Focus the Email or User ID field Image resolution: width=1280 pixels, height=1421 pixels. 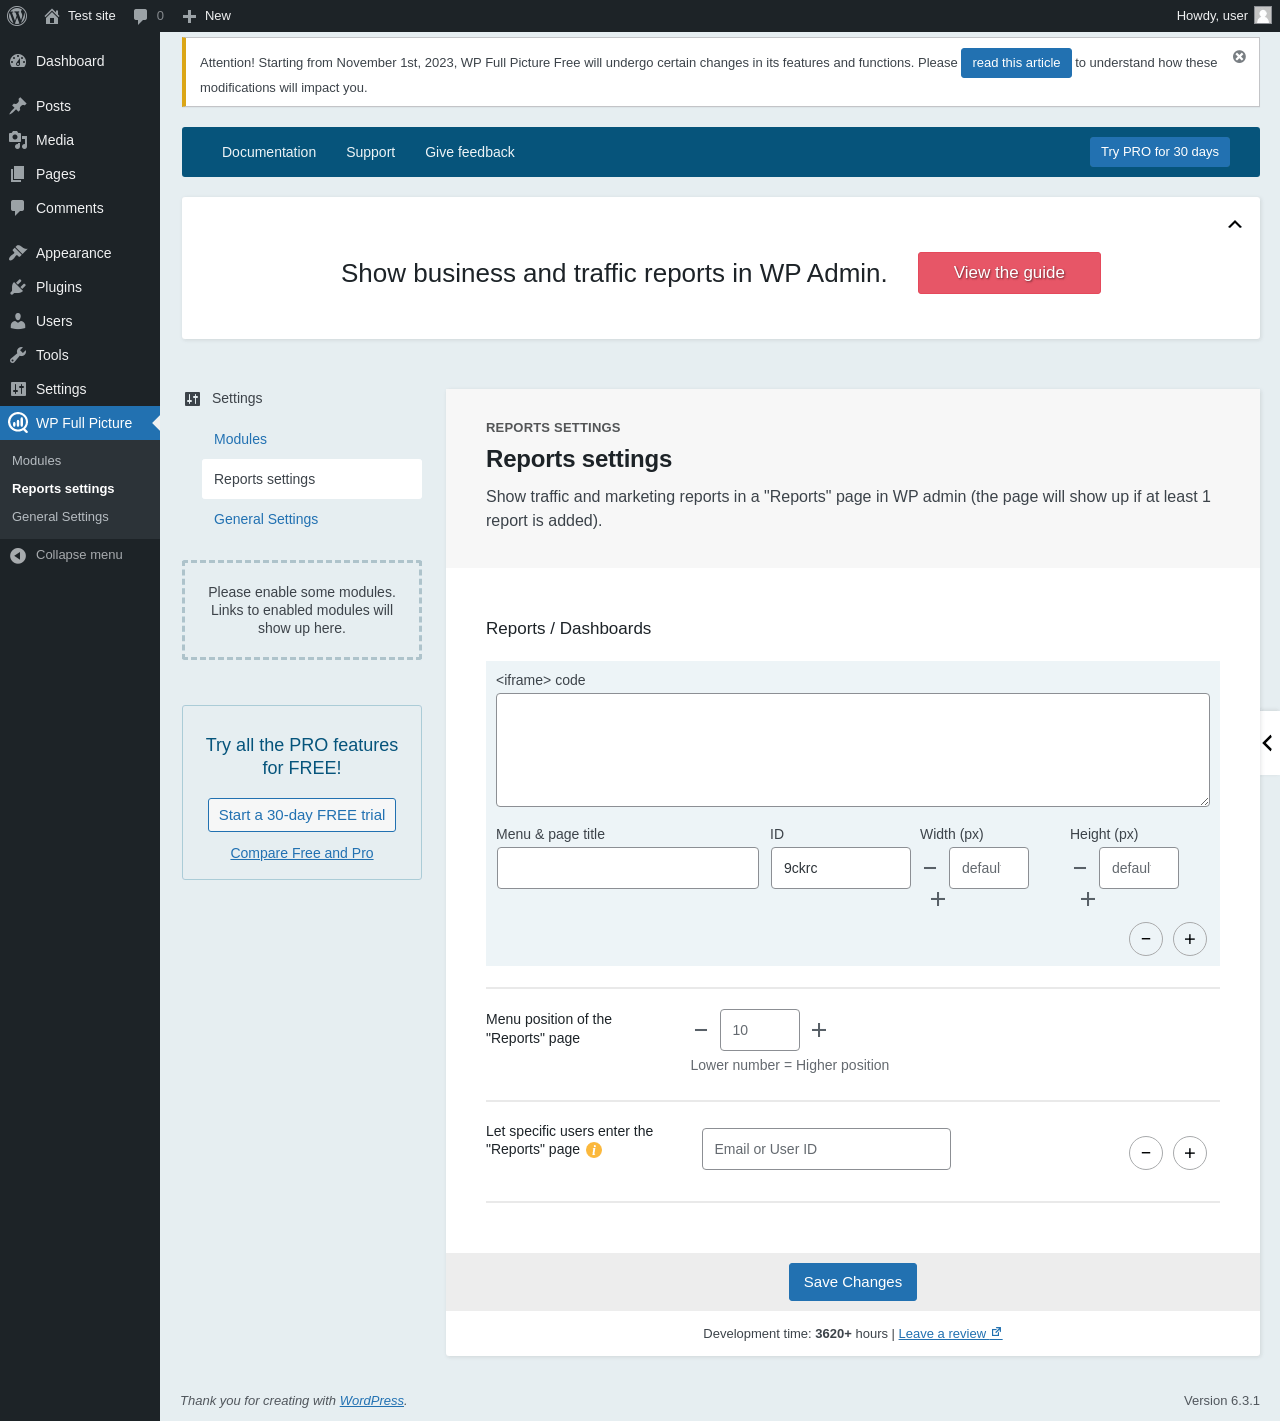pyautogui.click(x=826, y=1149)
